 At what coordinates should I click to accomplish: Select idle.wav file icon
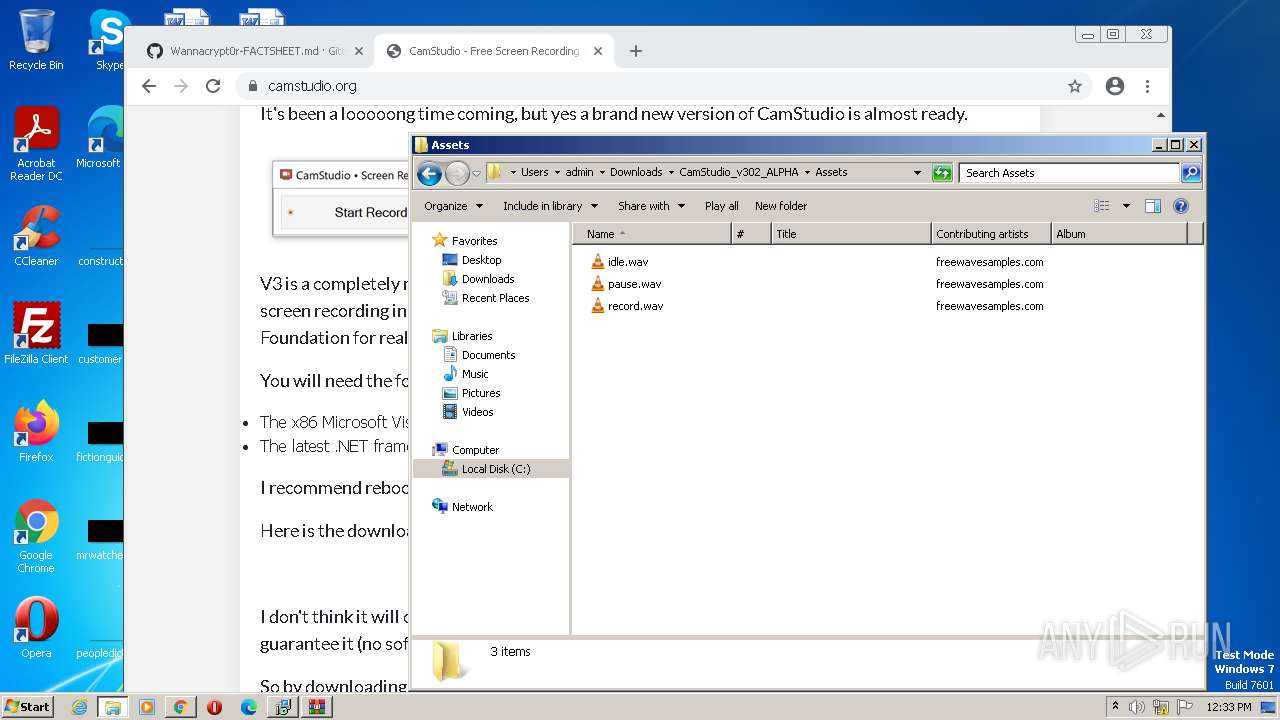597,262
